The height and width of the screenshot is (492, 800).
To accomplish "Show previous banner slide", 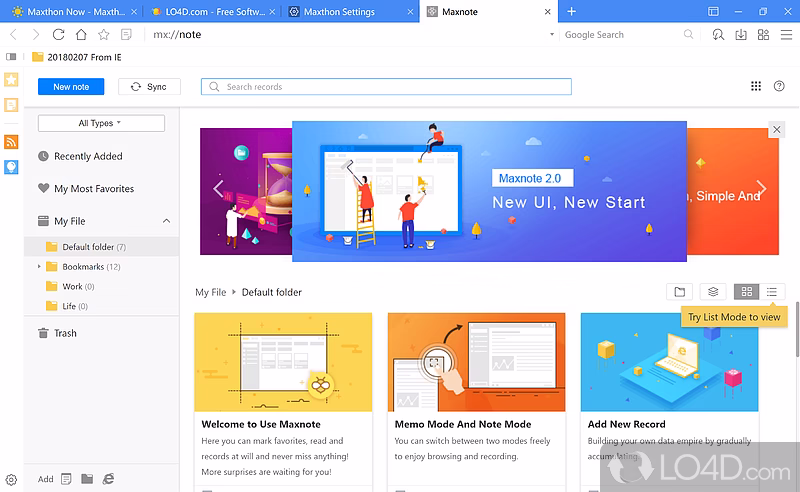I will [218, 189].
